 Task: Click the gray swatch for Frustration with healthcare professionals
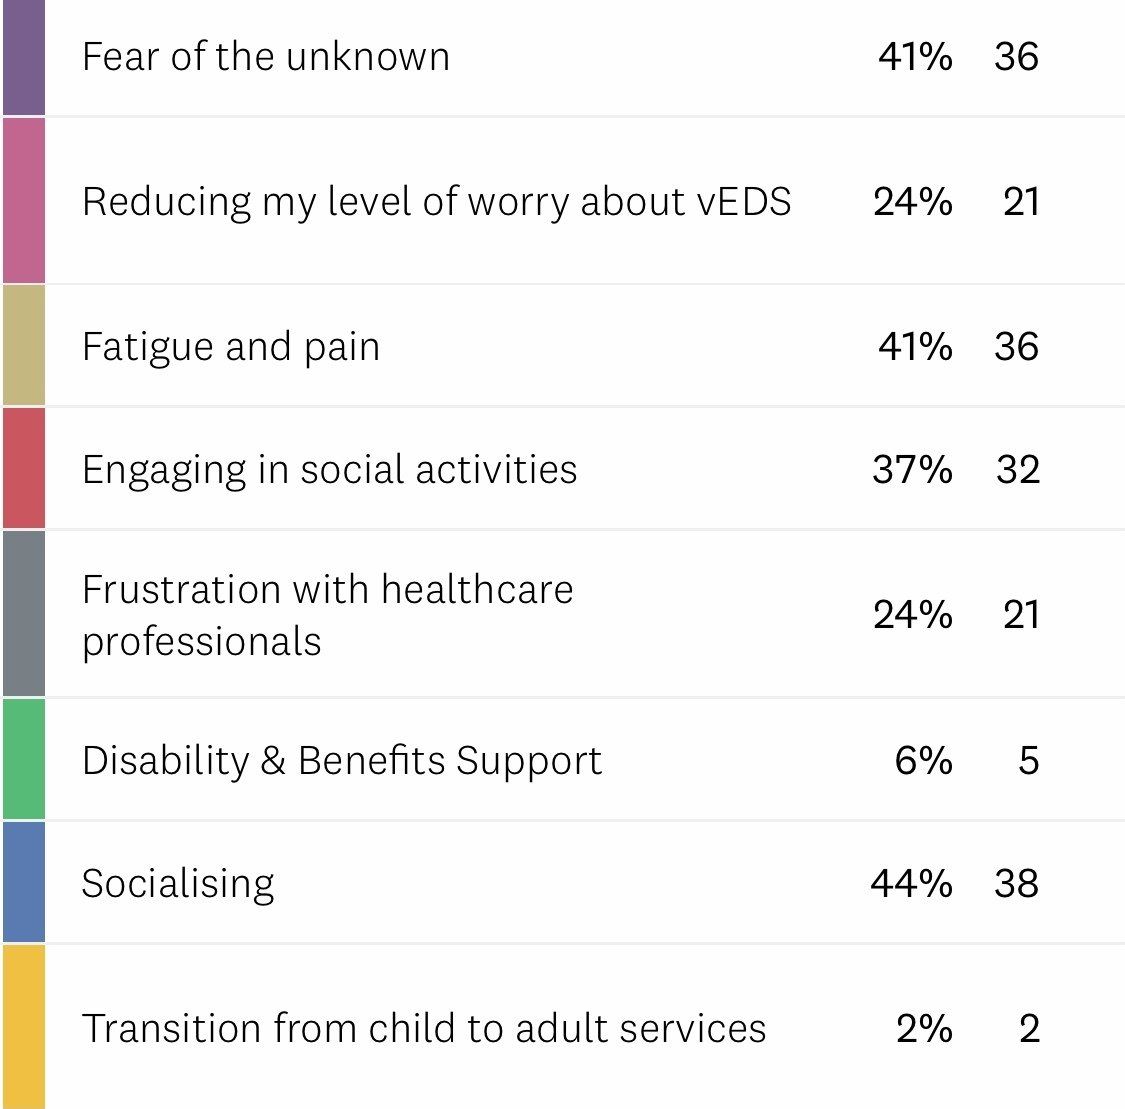[23, 614]
